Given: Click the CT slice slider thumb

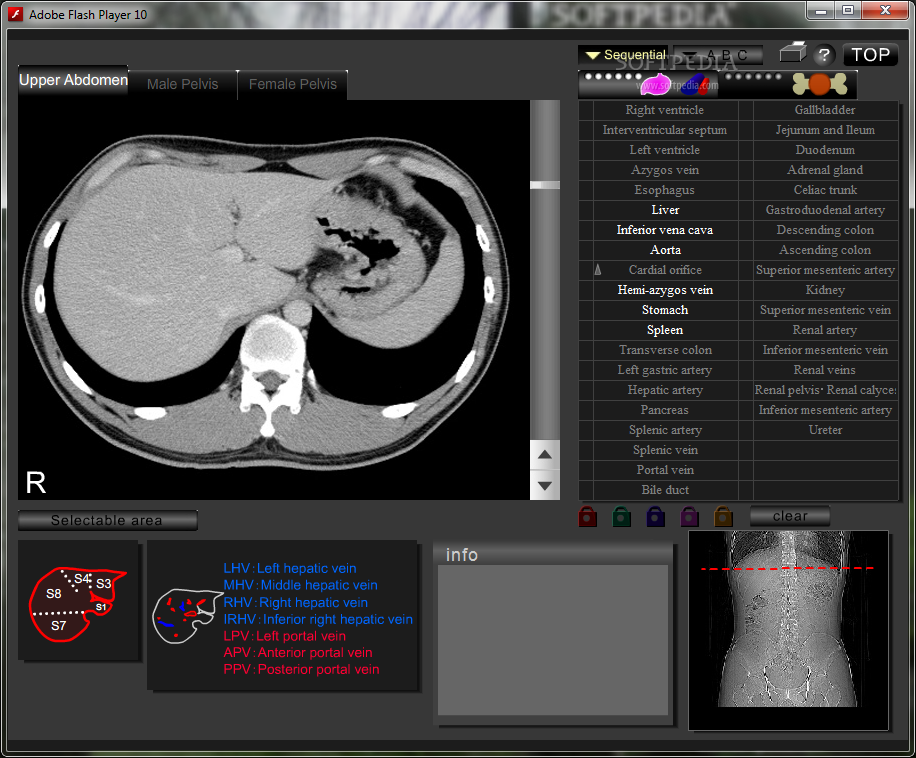Looking at the screenshot, I should pyautogui.click(x=544, y=185).
